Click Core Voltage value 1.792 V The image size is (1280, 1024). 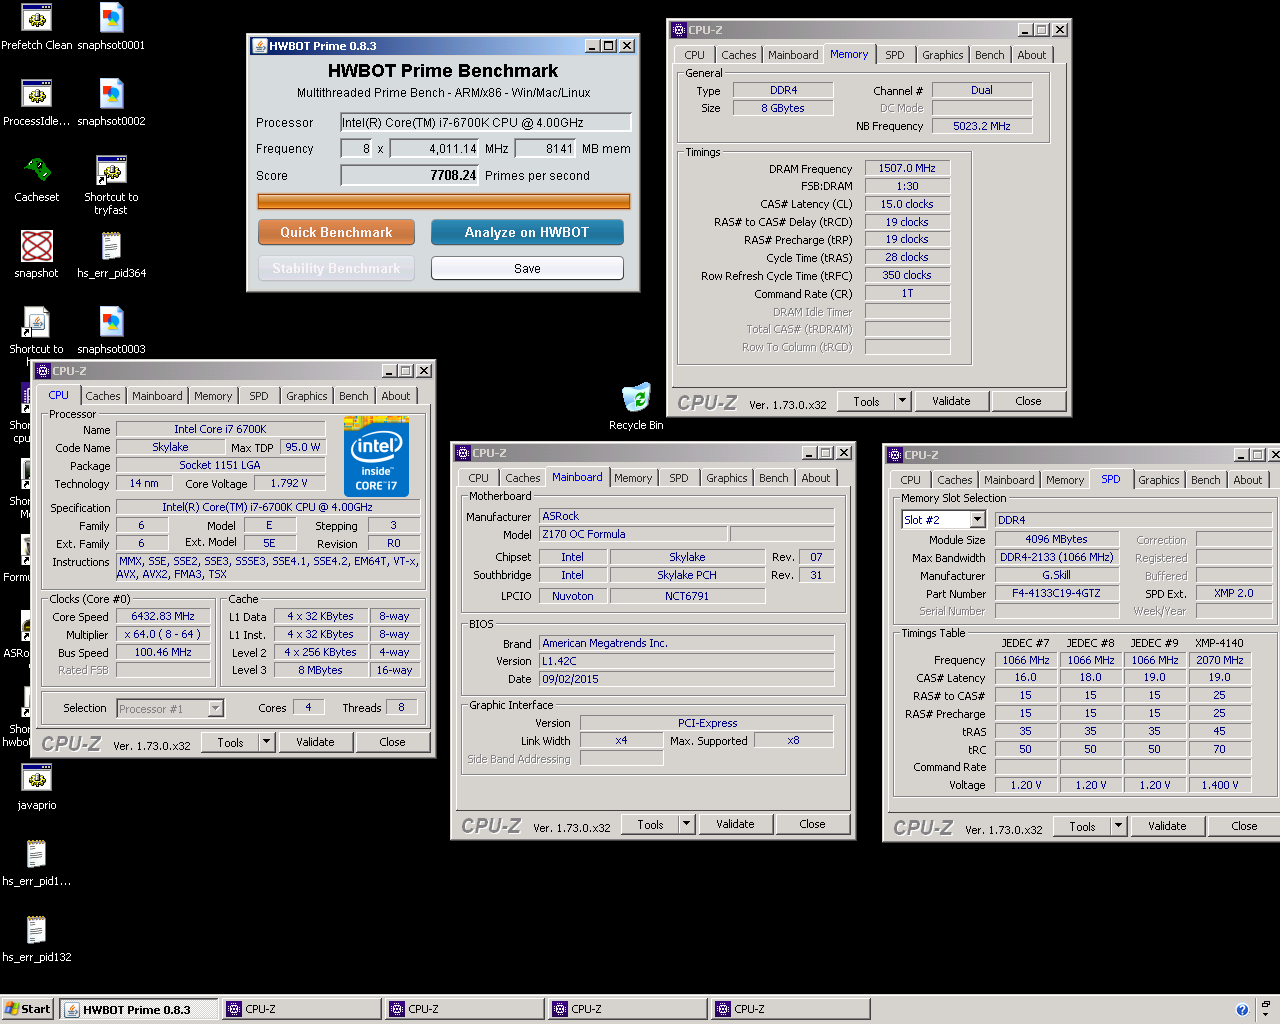[x=289, y=483]
